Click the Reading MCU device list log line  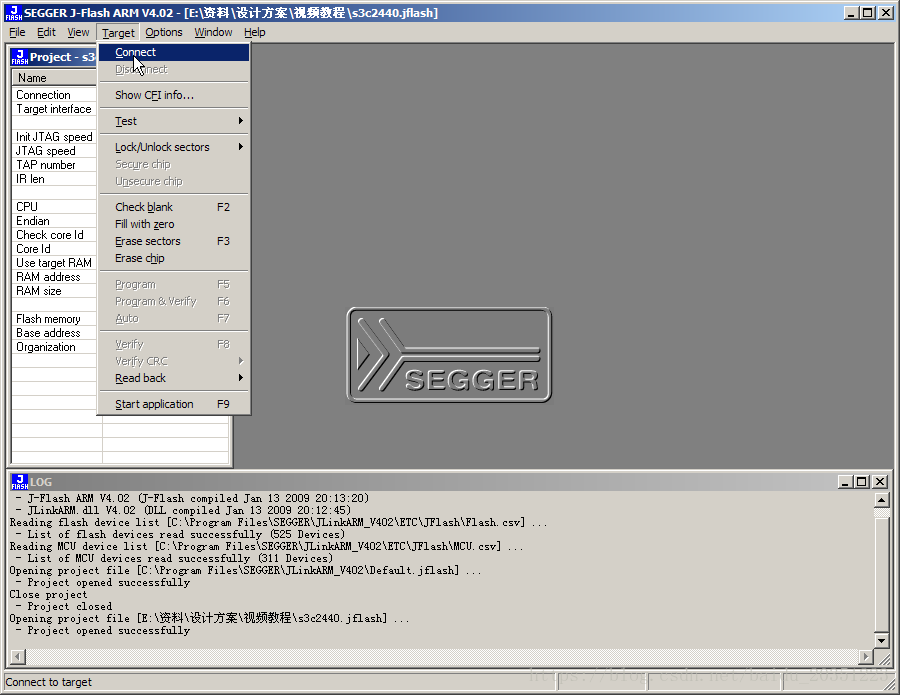point(266,546)
